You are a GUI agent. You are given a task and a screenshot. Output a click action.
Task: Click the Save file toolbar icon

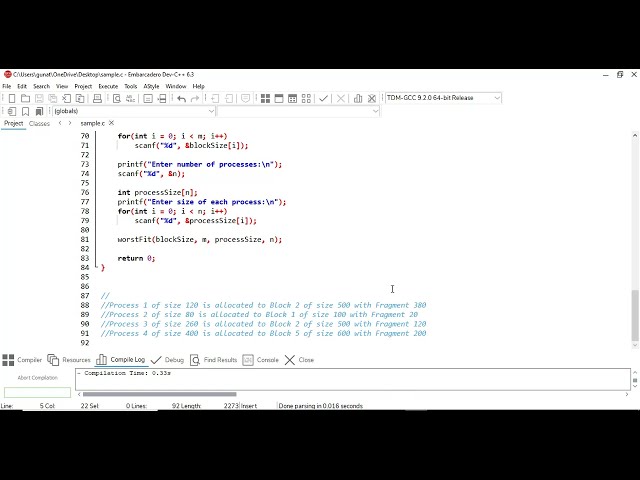pos(39,98)
